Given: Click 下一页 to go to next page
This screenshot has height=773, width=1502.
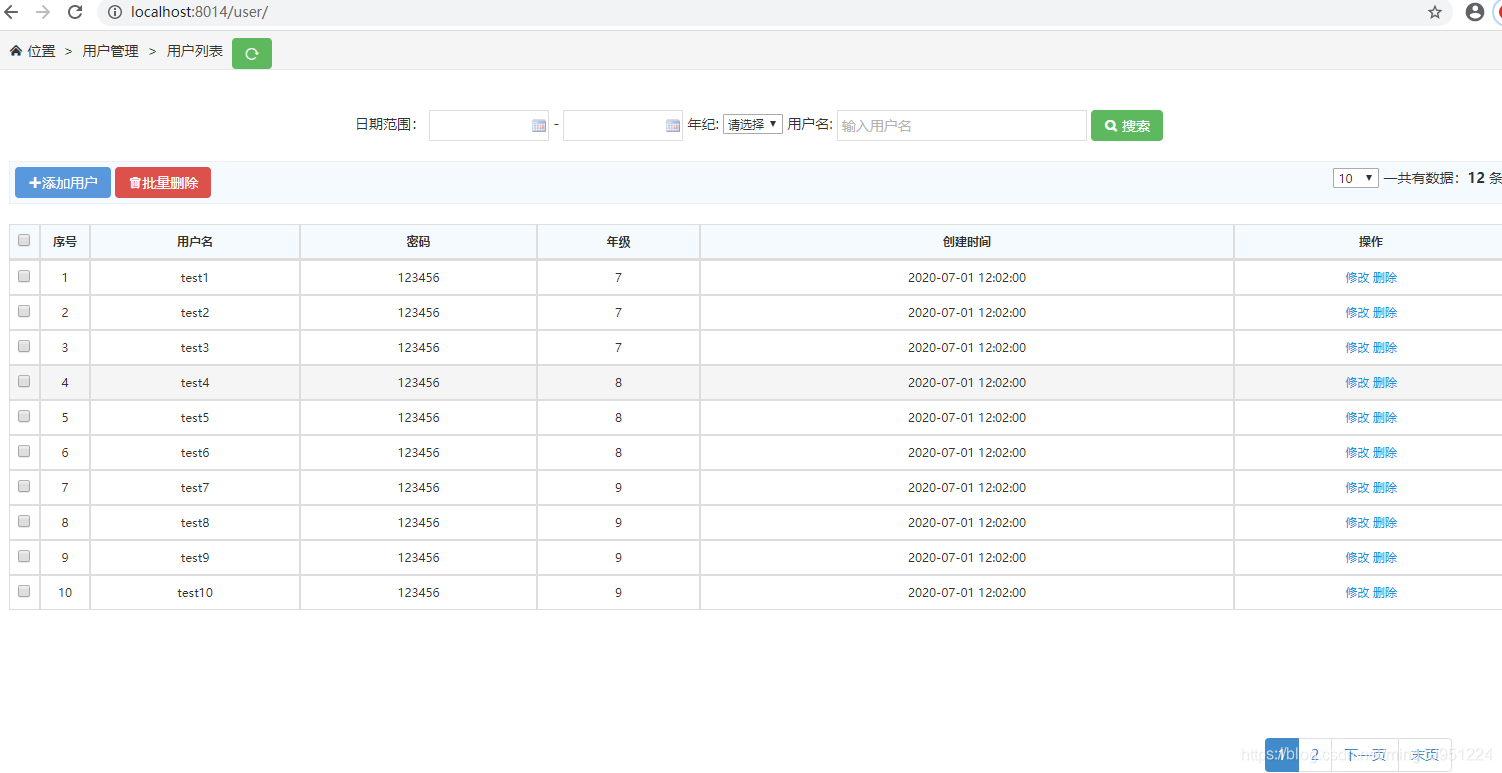Looking at the screenshot, I should (1364, 755).
